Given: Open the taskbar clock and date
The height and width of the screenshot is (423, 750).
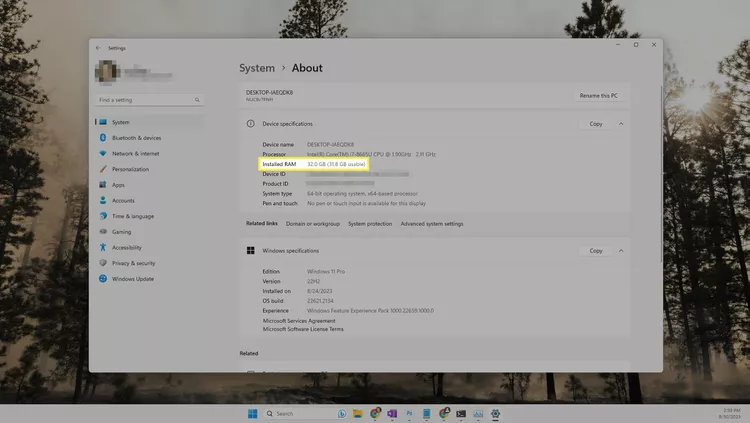Looking at the screenshot, I should (729, 413).
